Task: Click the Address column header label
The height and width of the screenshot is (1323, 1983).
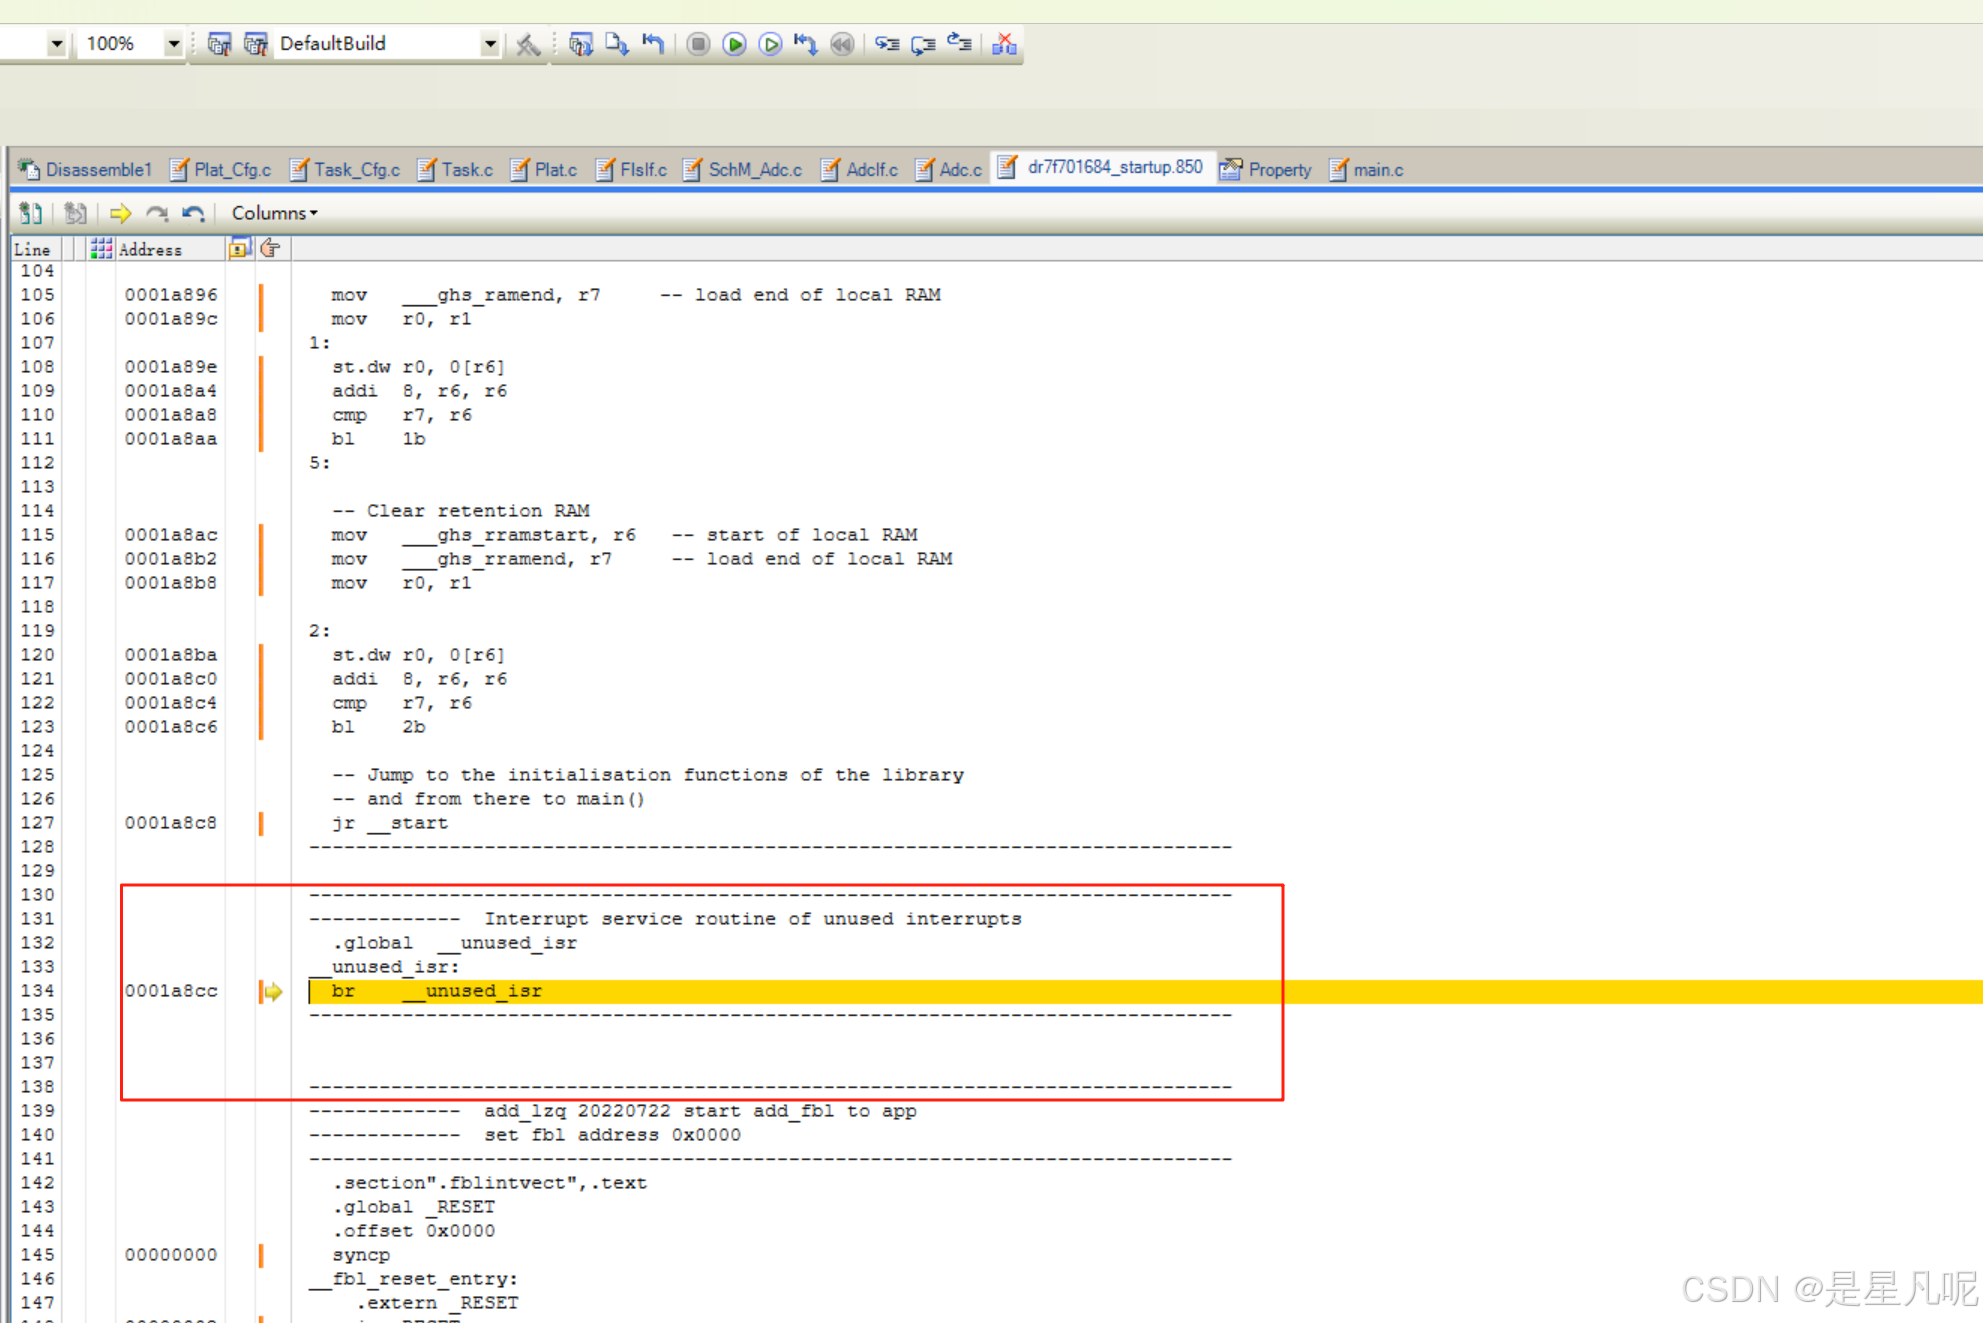Action: (x=150, y=250)
